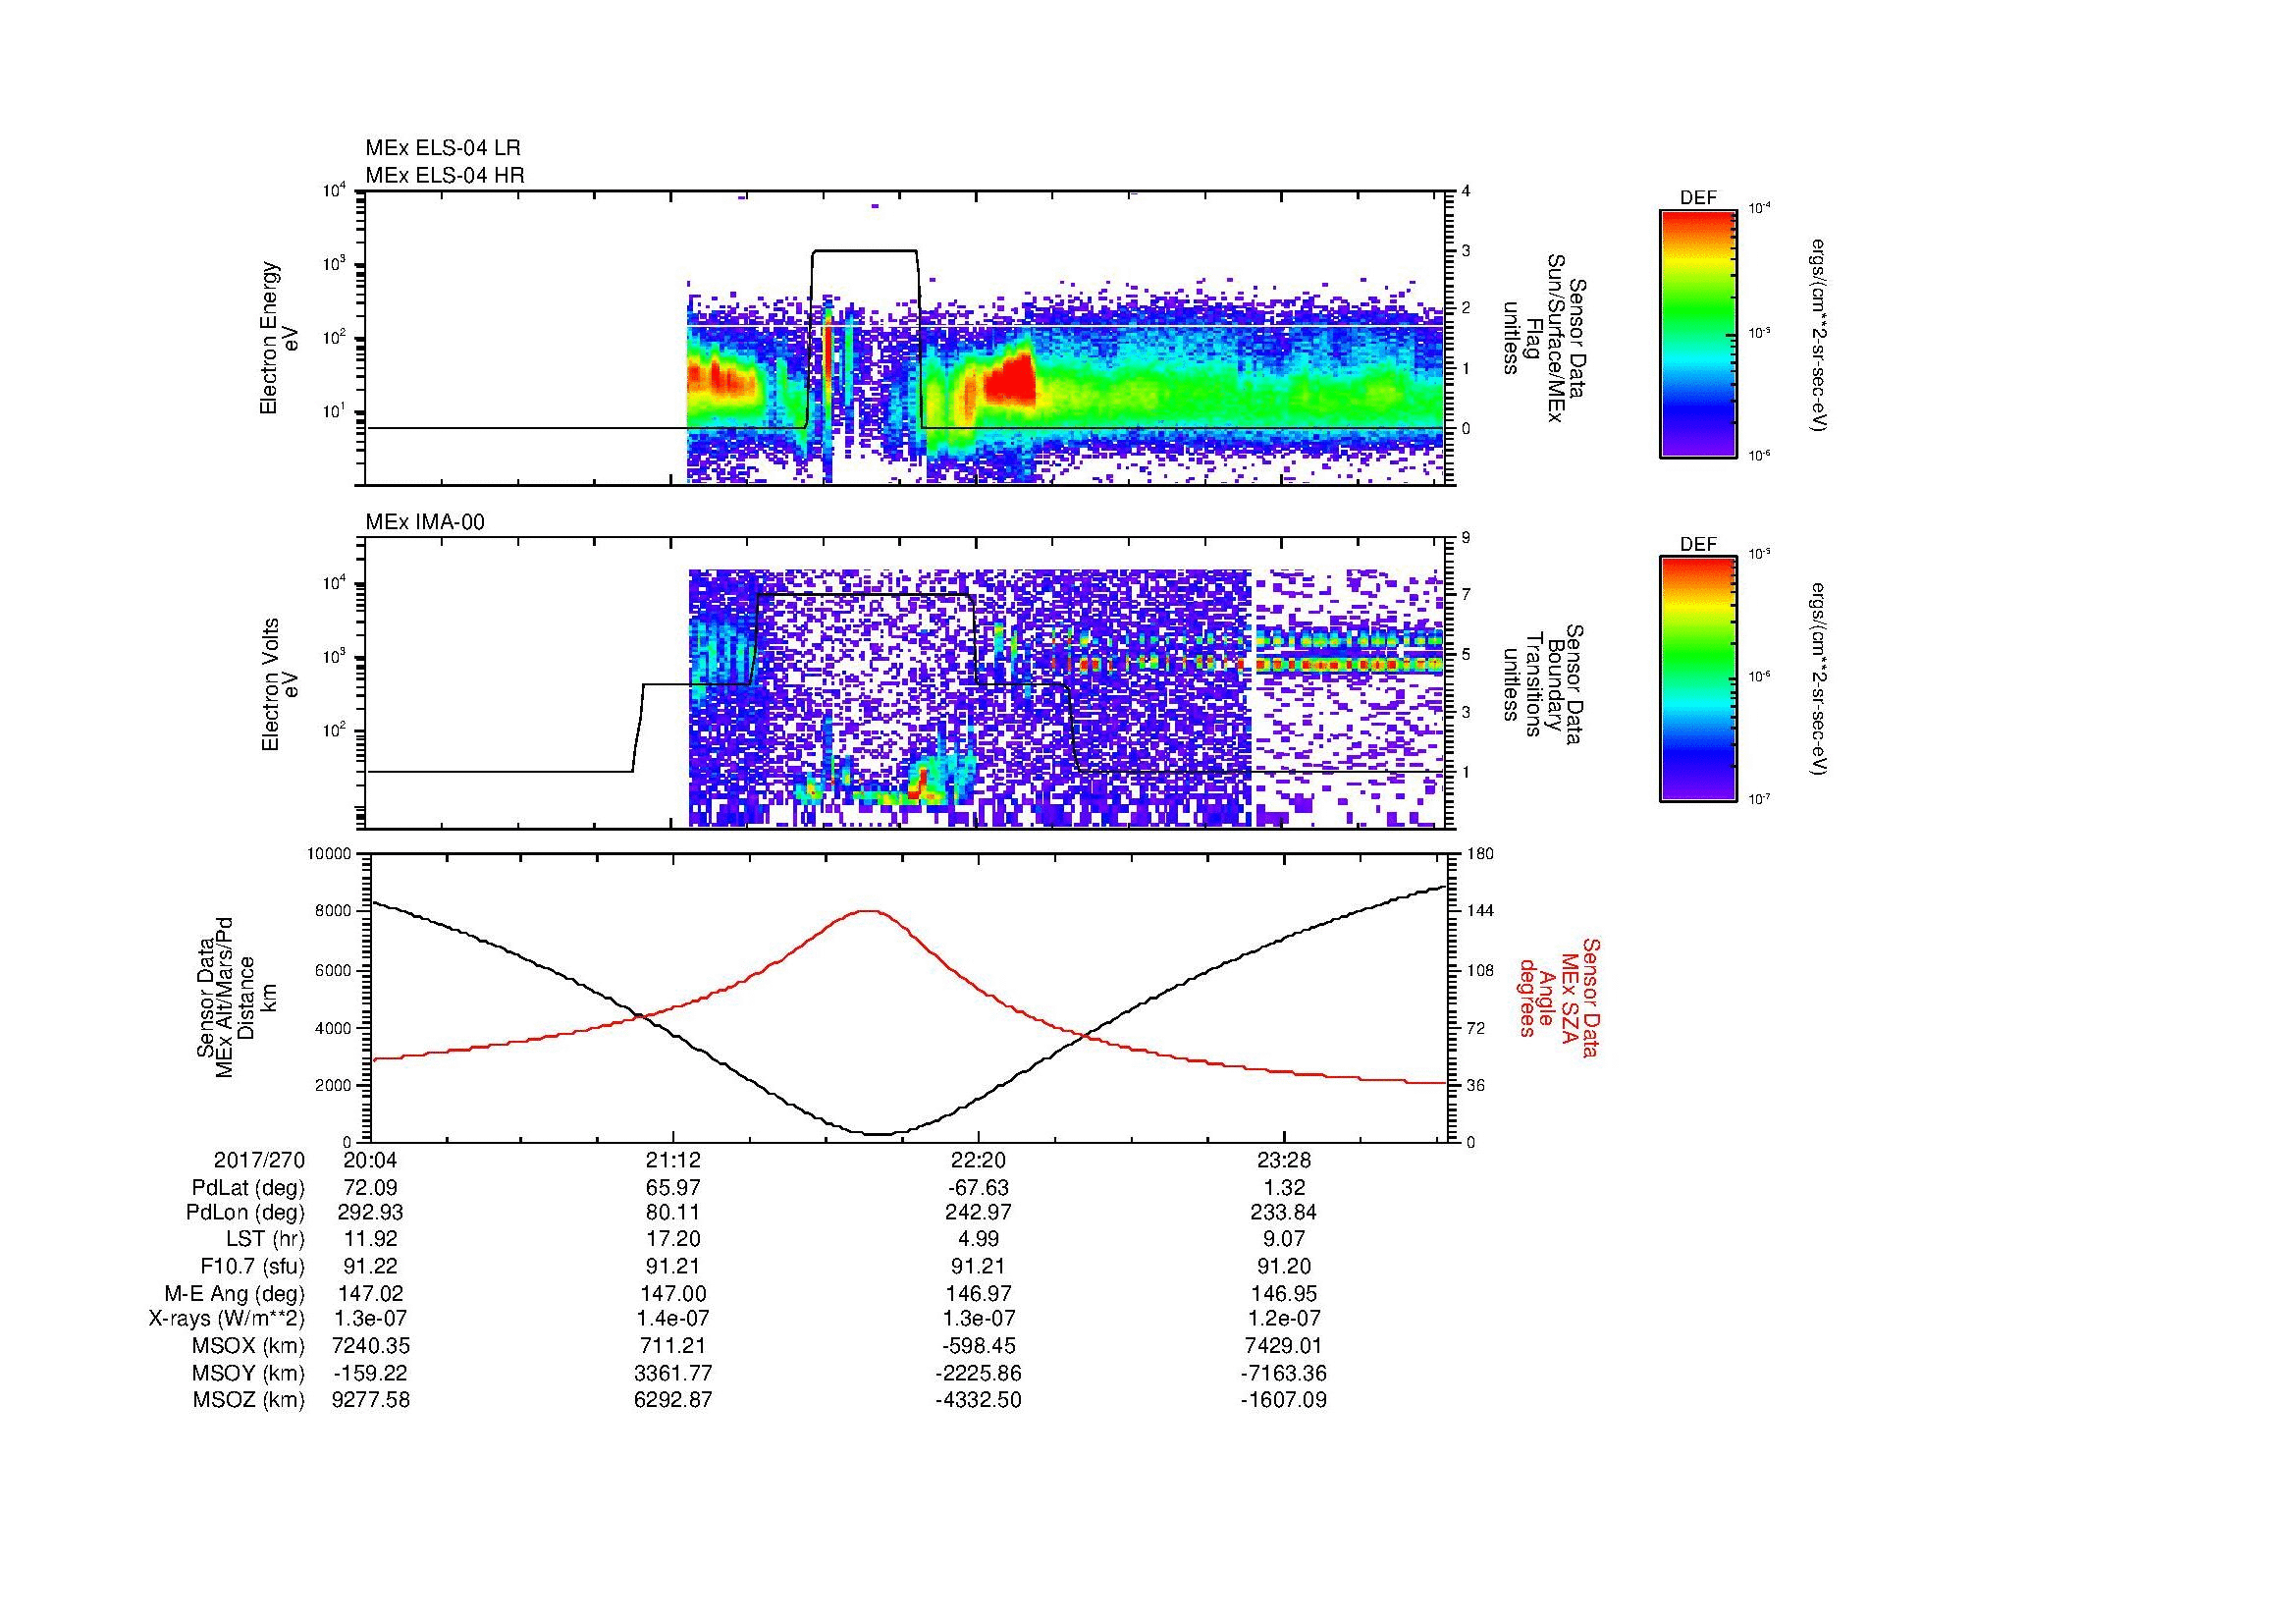Click the PdLat value -67.63
The image size is (2296, 1623).
coord(978,1188)
